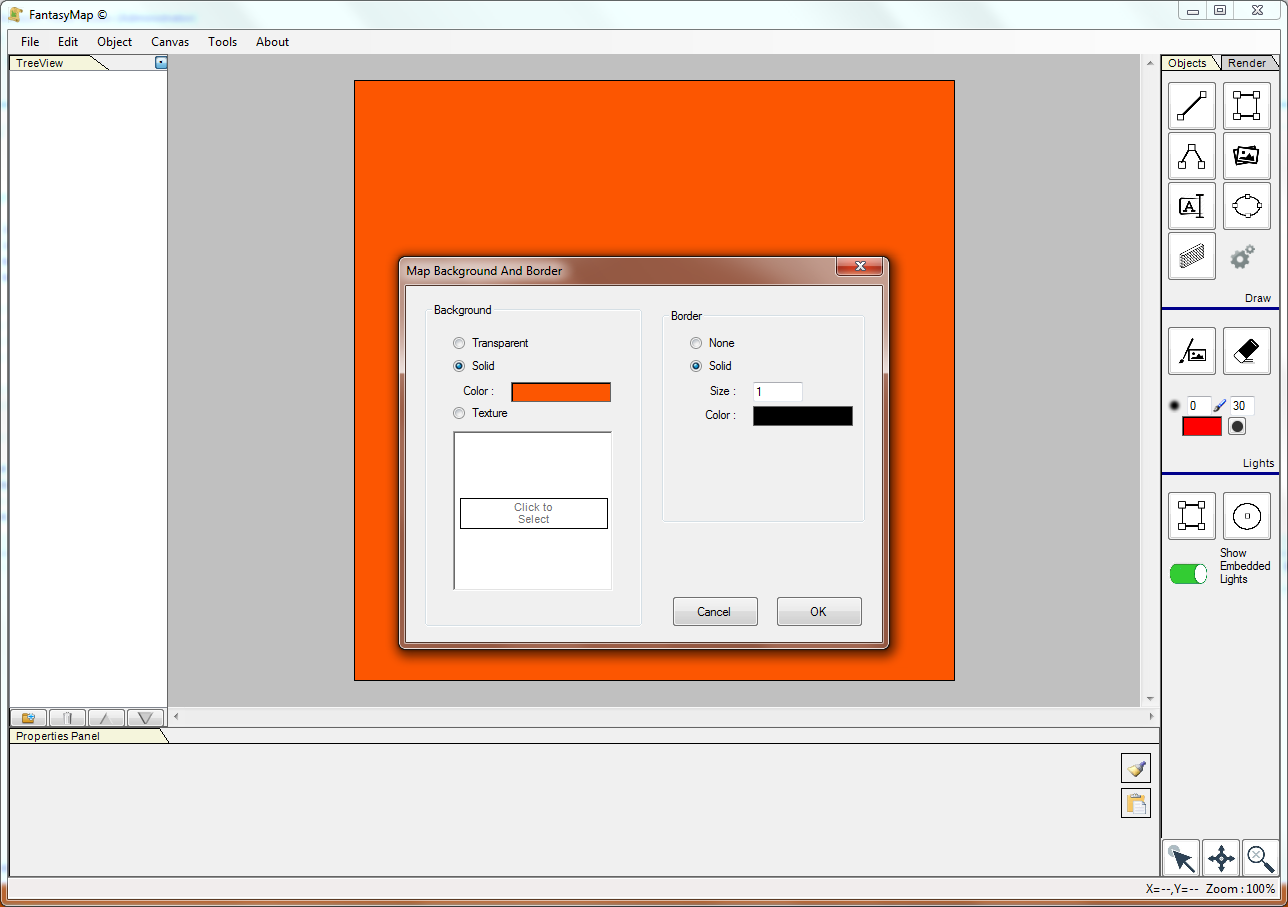The image size is (1288, 907).
Task: Select the hatched wall tool
Action: click(x=1192, y=256)
